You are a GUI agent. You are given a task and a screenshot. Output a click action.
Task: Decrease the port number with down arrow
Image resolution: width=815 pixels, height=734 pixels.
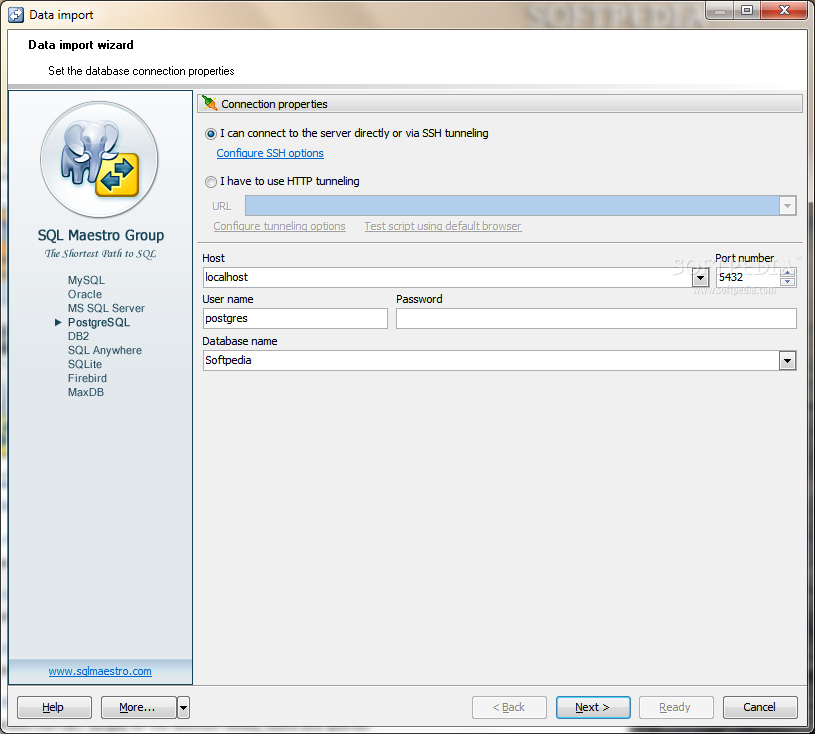[787, 282]
